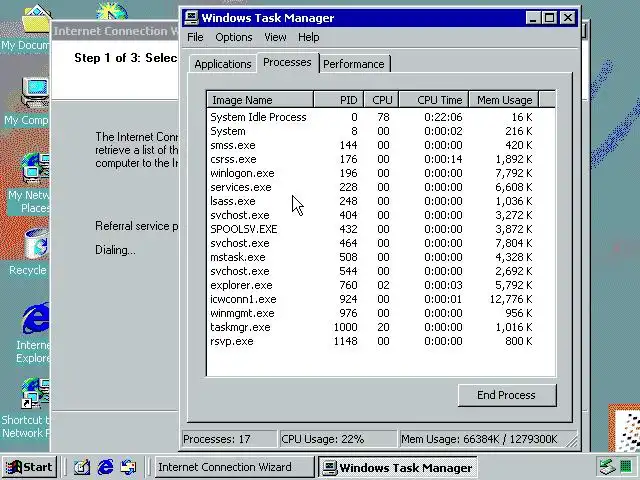Launch Internet Explorer from quick launch
This screenshot has width=640, height=480.
[x=106, y=467]
